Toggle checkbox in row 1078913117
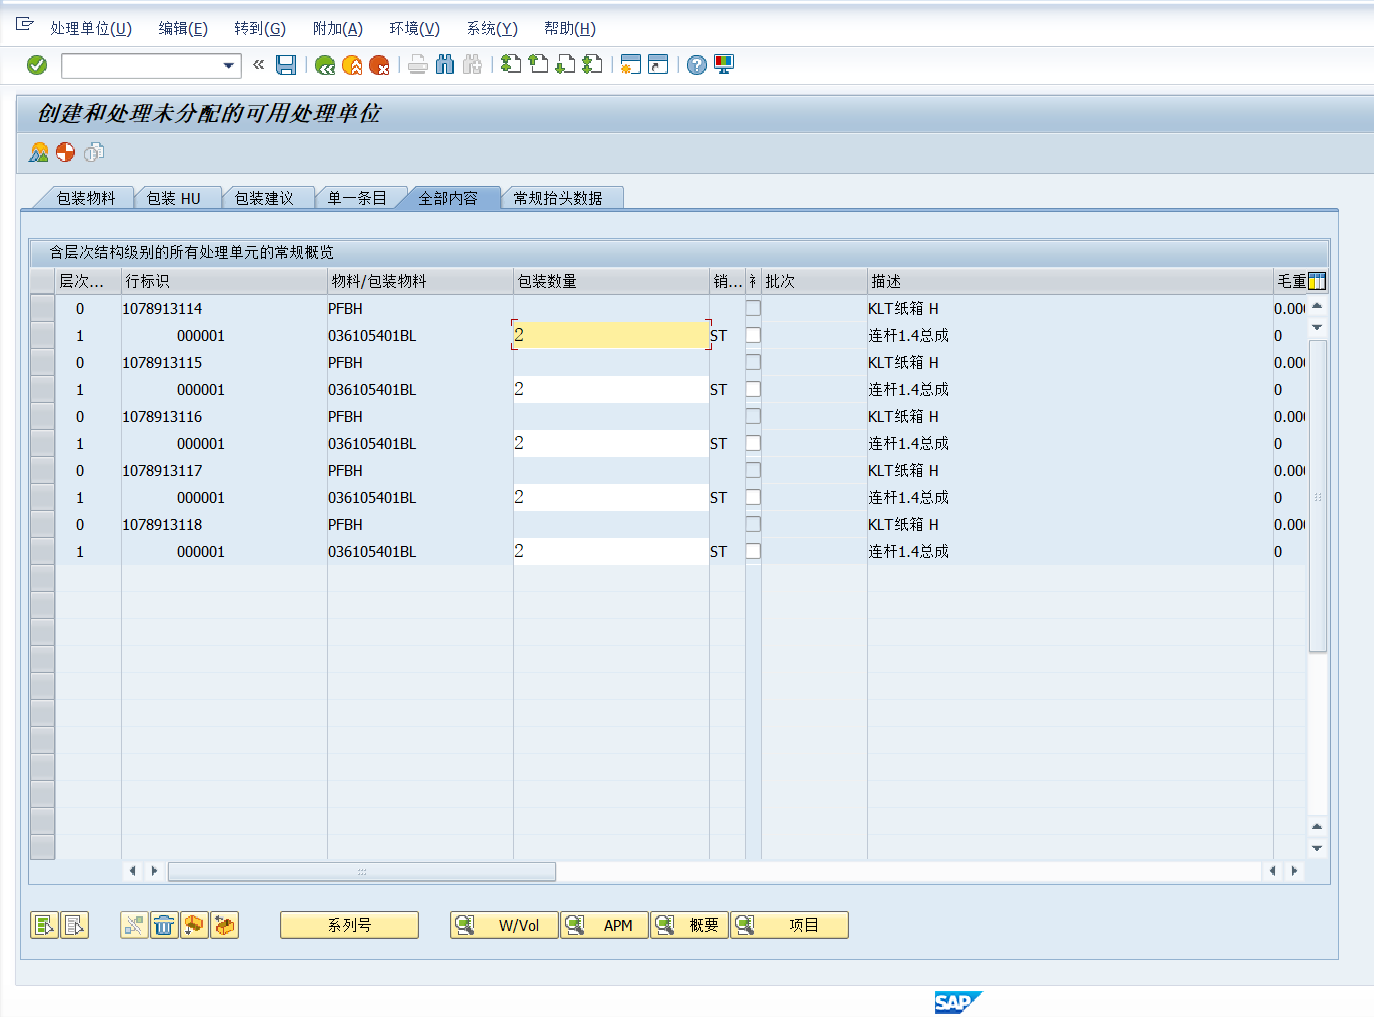Screen dimensions: 1374x1017 pos(753,470)
